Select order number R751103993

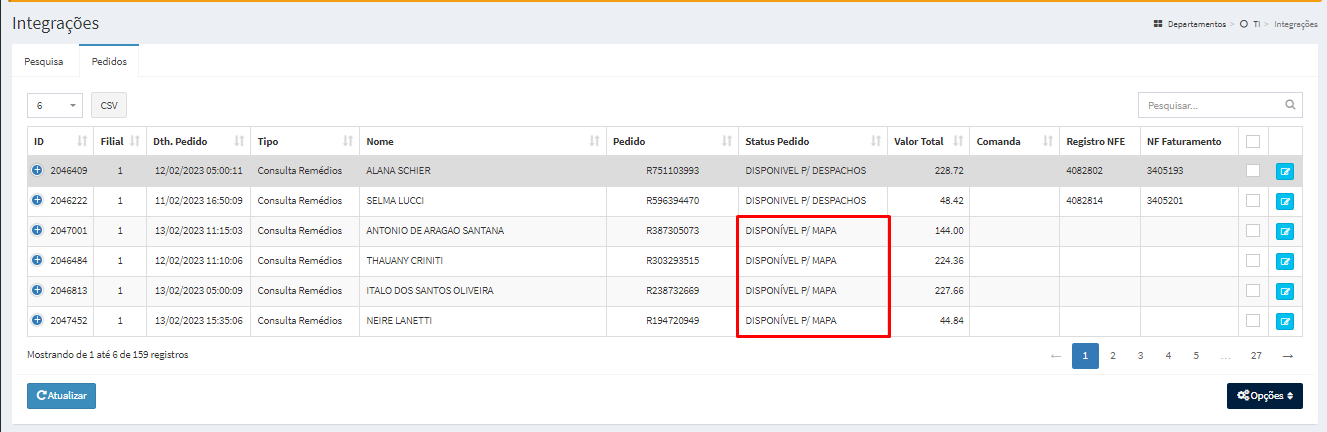(673, 171)
